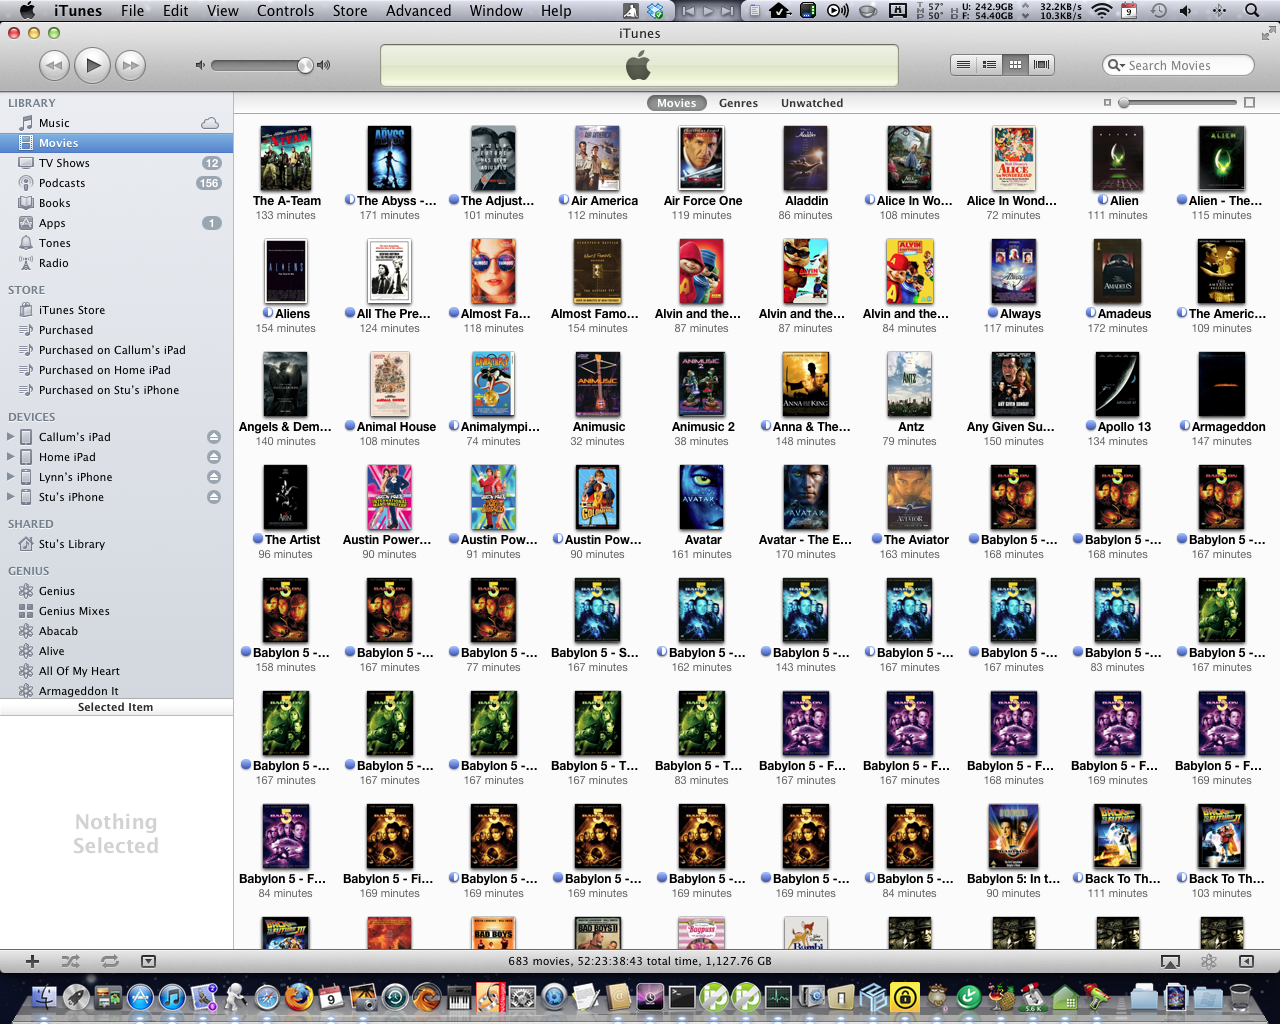Screen dimensions: 1280x1024
Task: Eject Stu's iPhone
Action: pos(214,497)
